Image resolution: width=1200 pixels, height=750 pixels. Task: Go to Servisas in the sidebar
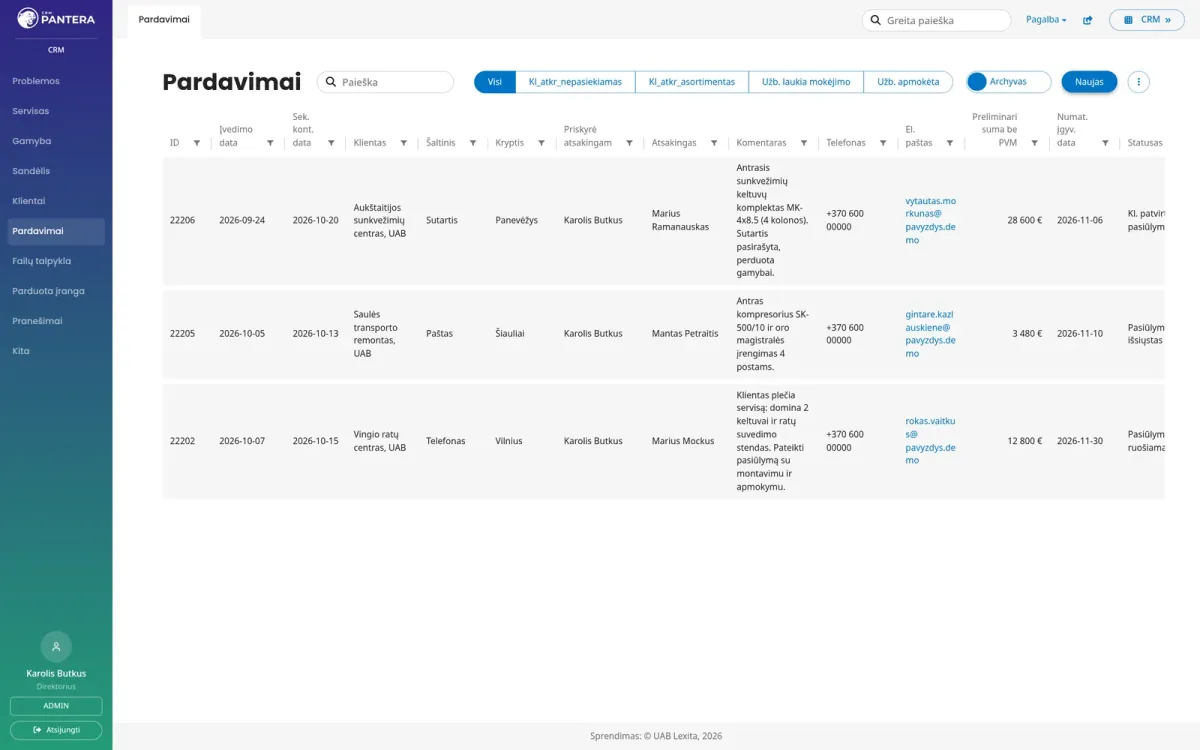point(56,111)
